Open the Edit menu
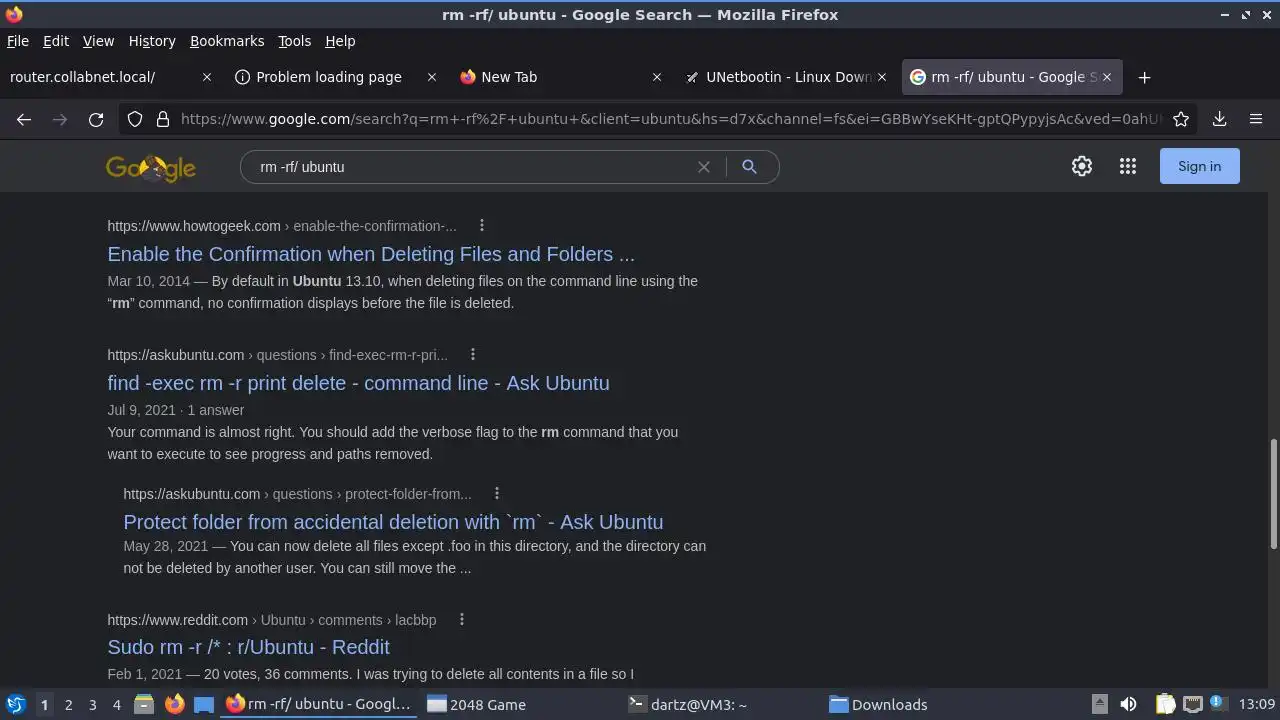 56,41
